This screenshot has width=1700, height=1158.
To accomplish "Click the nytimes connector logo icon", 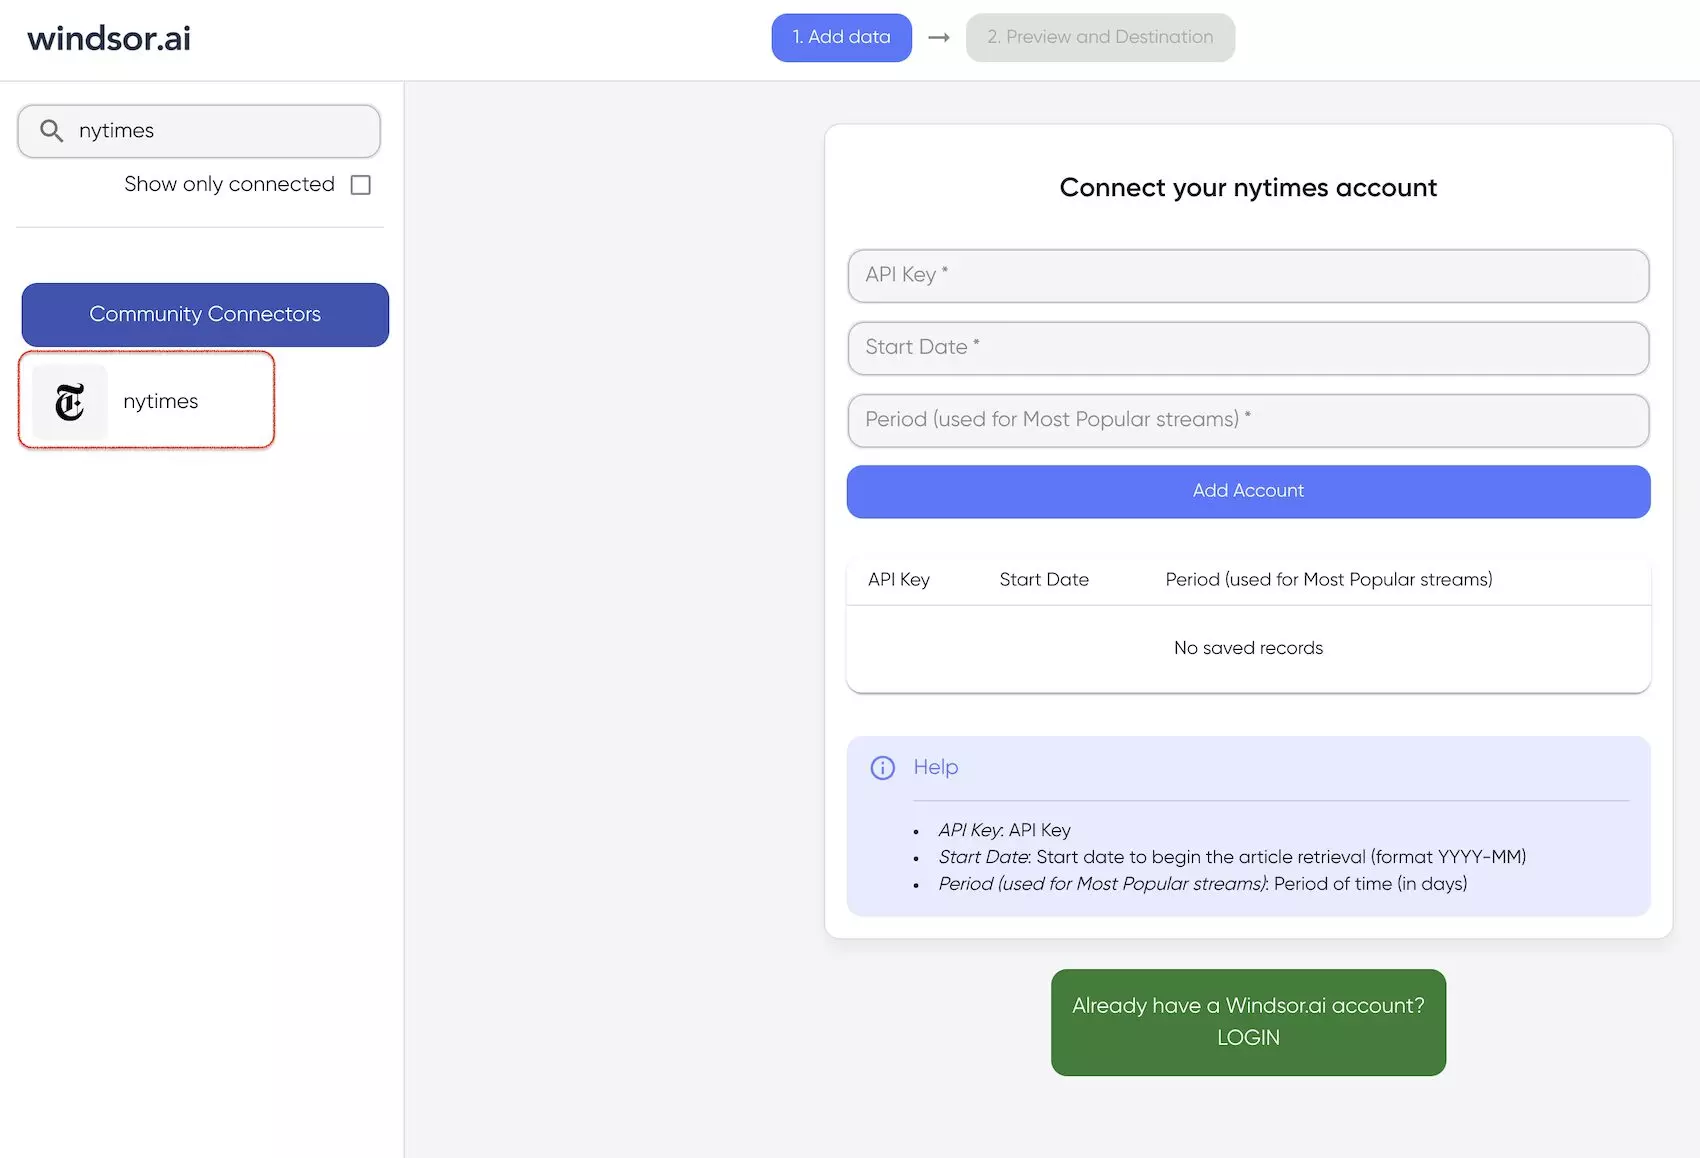I will (x=70, y=402).
